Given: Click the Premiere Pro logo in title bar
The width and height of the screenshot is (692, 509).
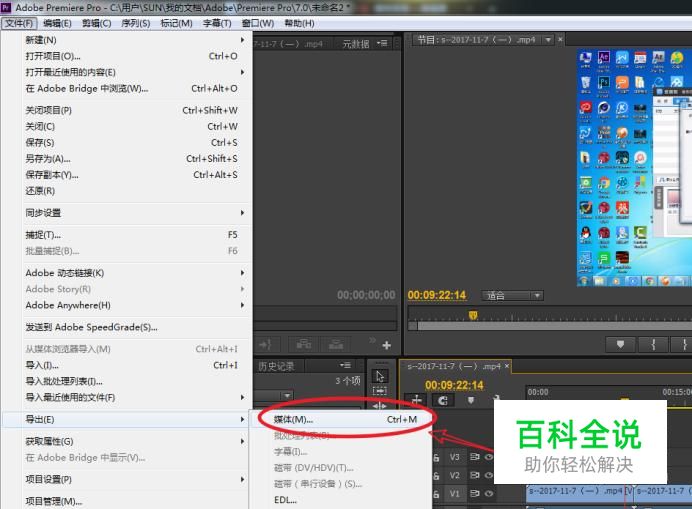Looking at the screenshot, I should [6, 7].
